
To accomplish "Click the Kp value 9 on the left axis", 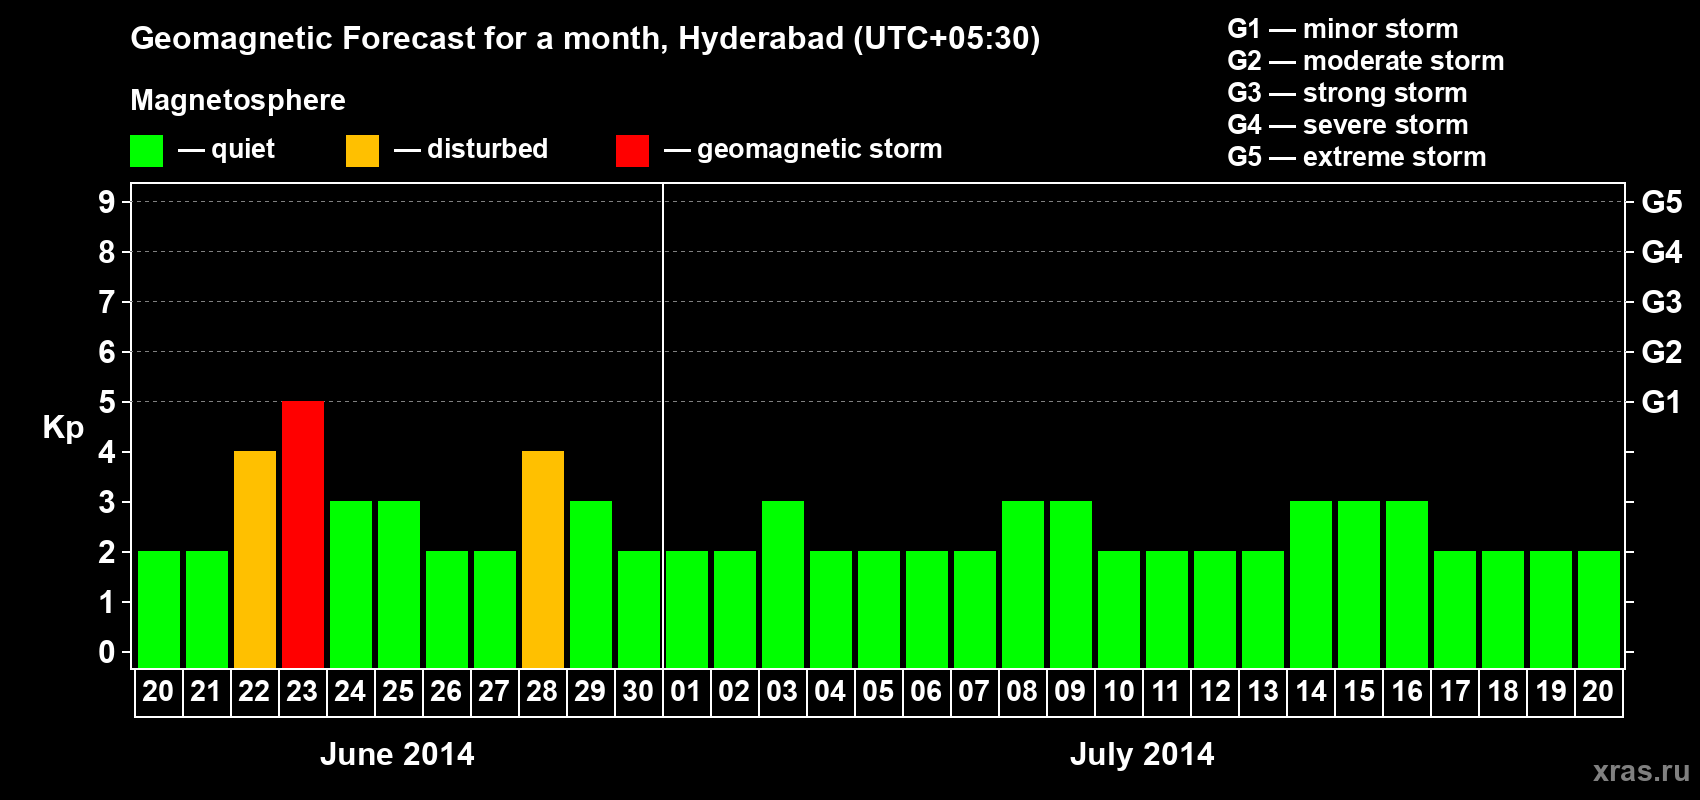I will [107, 202].
